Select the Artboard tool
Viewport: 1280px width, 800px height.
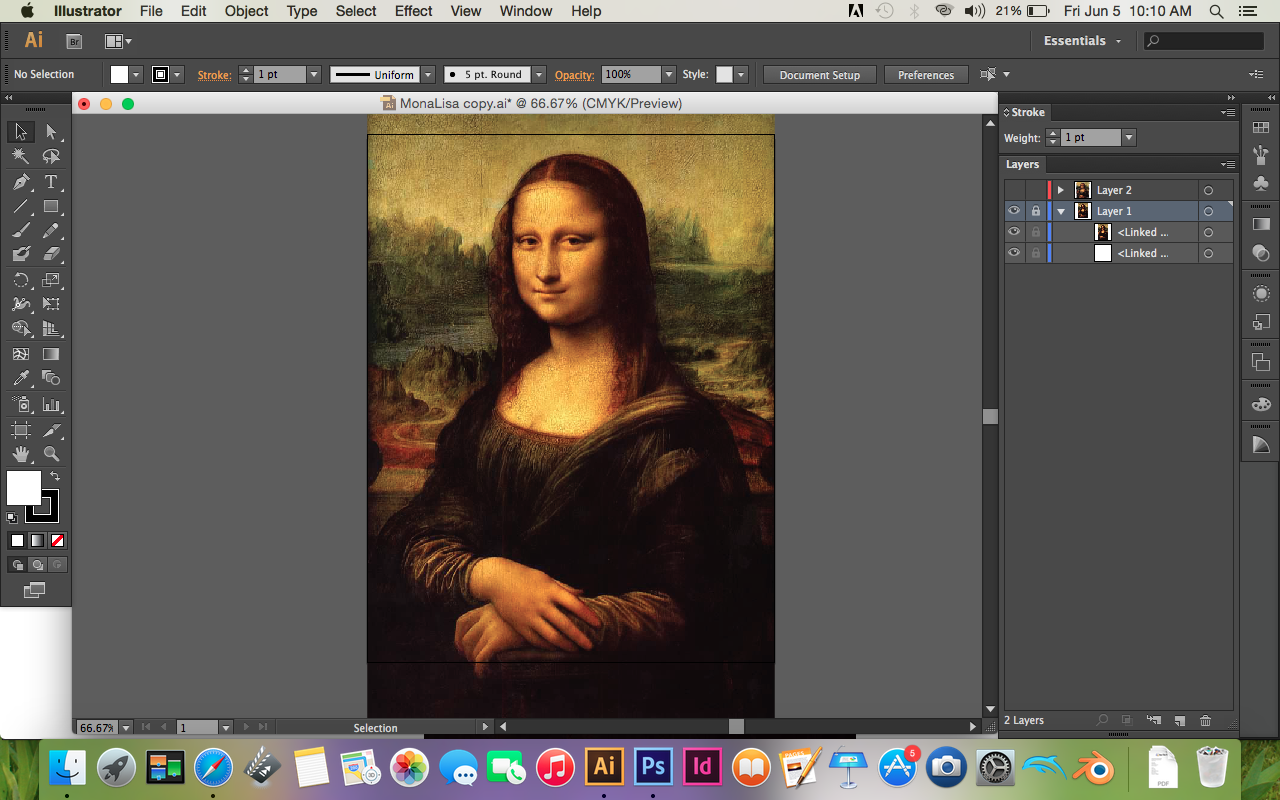click(20, 430)
